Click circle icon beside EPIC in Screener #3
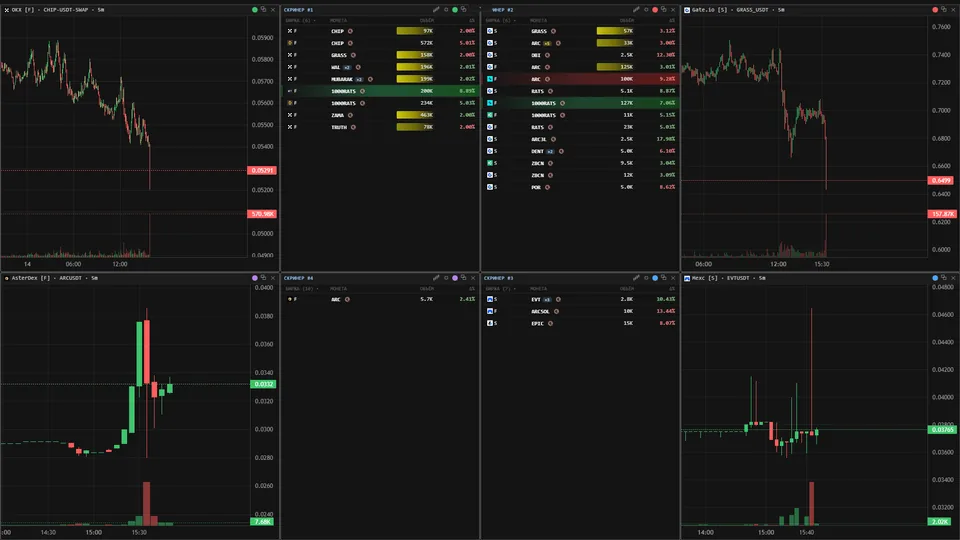Viewport: 960px width, 540px height. tap(550, 323)
